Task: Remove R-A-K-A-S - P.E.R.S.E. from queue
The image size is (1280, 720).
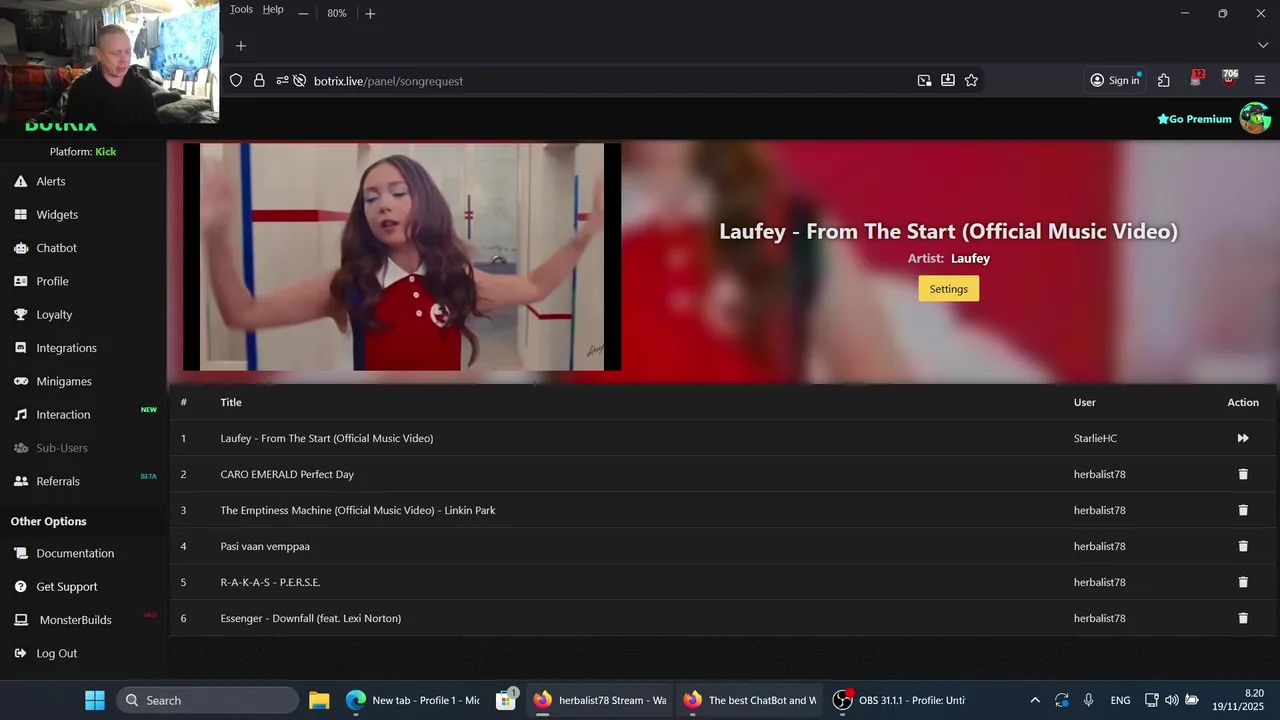Action: [1243, 582]
